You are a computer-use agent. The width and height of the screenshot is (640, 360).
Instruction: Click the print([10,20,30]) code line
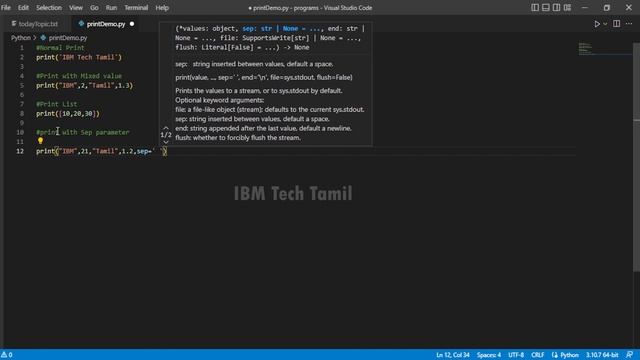point(68,114)
